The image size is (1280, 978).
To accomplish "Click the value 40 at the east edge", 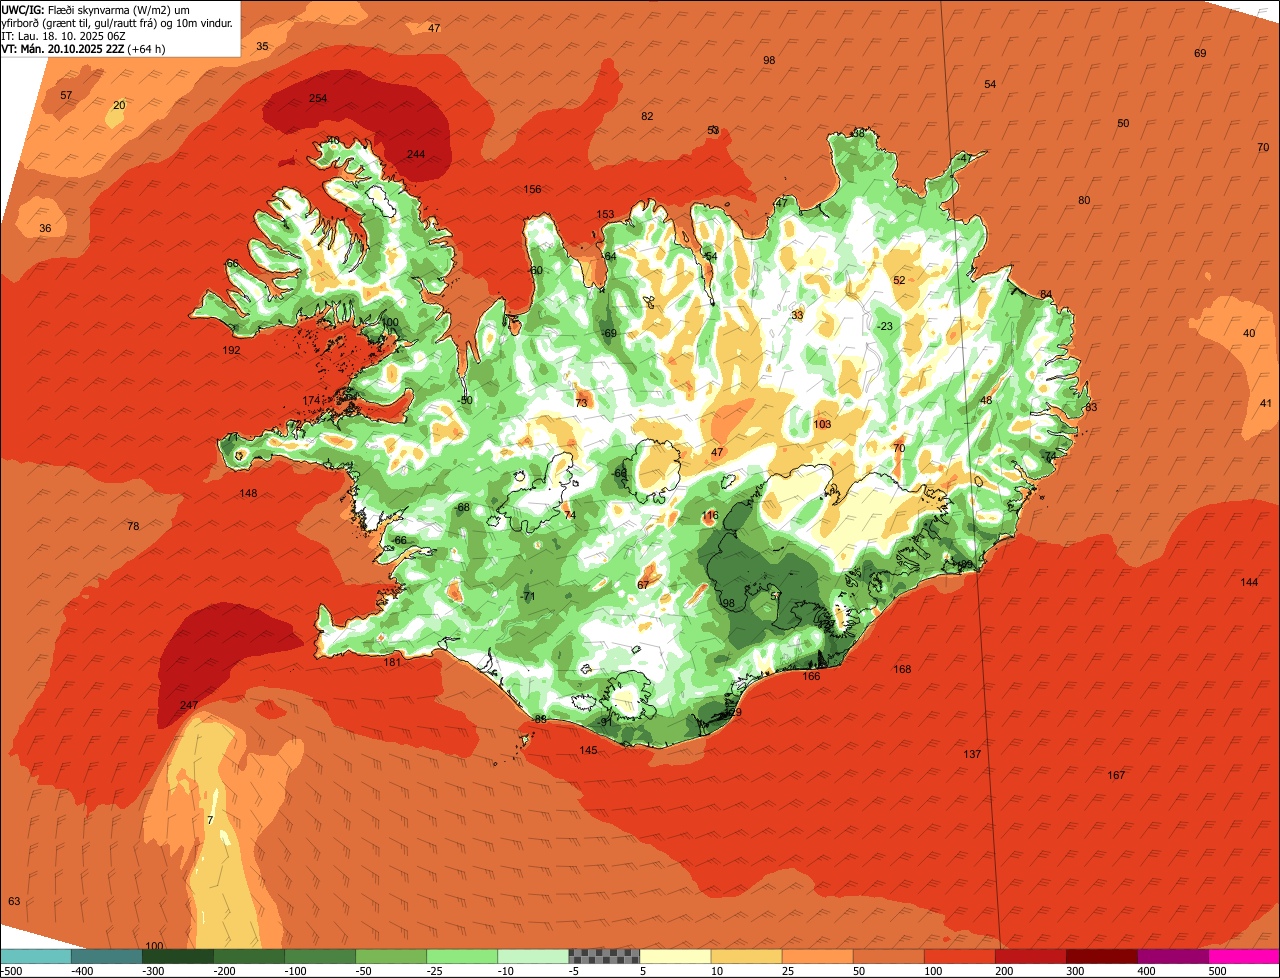I will click(x=1249, y=333).
